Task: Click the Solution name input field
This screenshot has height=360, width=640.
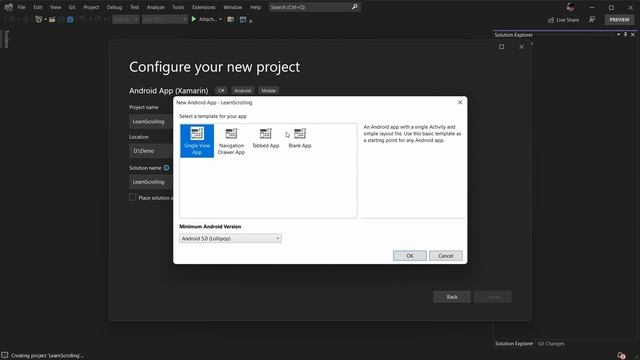Action: pos(151,182)
